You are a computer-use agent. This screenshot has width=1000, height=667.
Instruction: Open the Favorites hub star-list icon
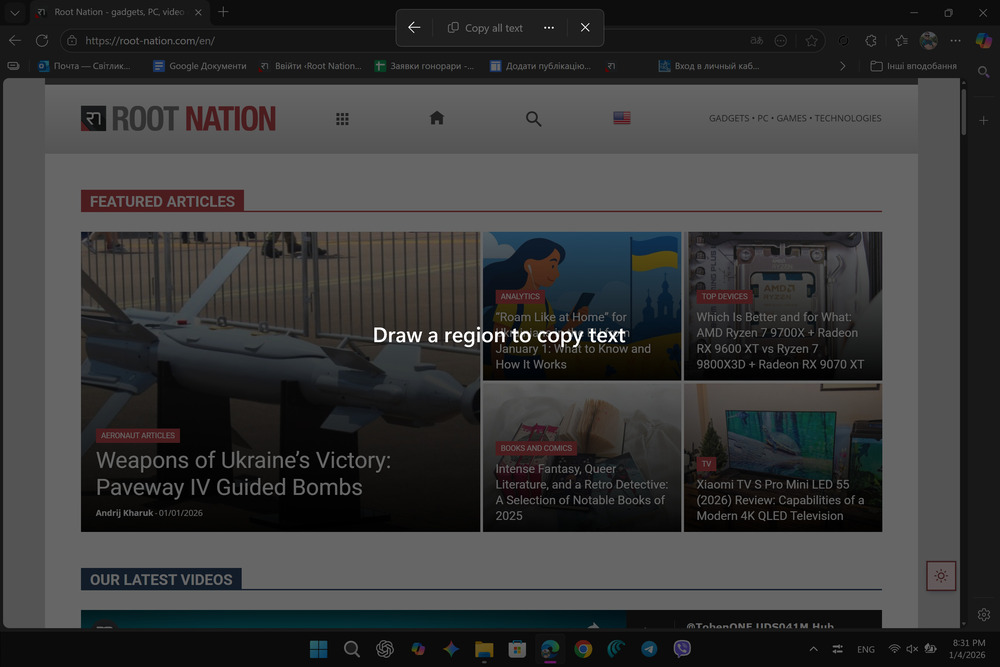(901, 40)
